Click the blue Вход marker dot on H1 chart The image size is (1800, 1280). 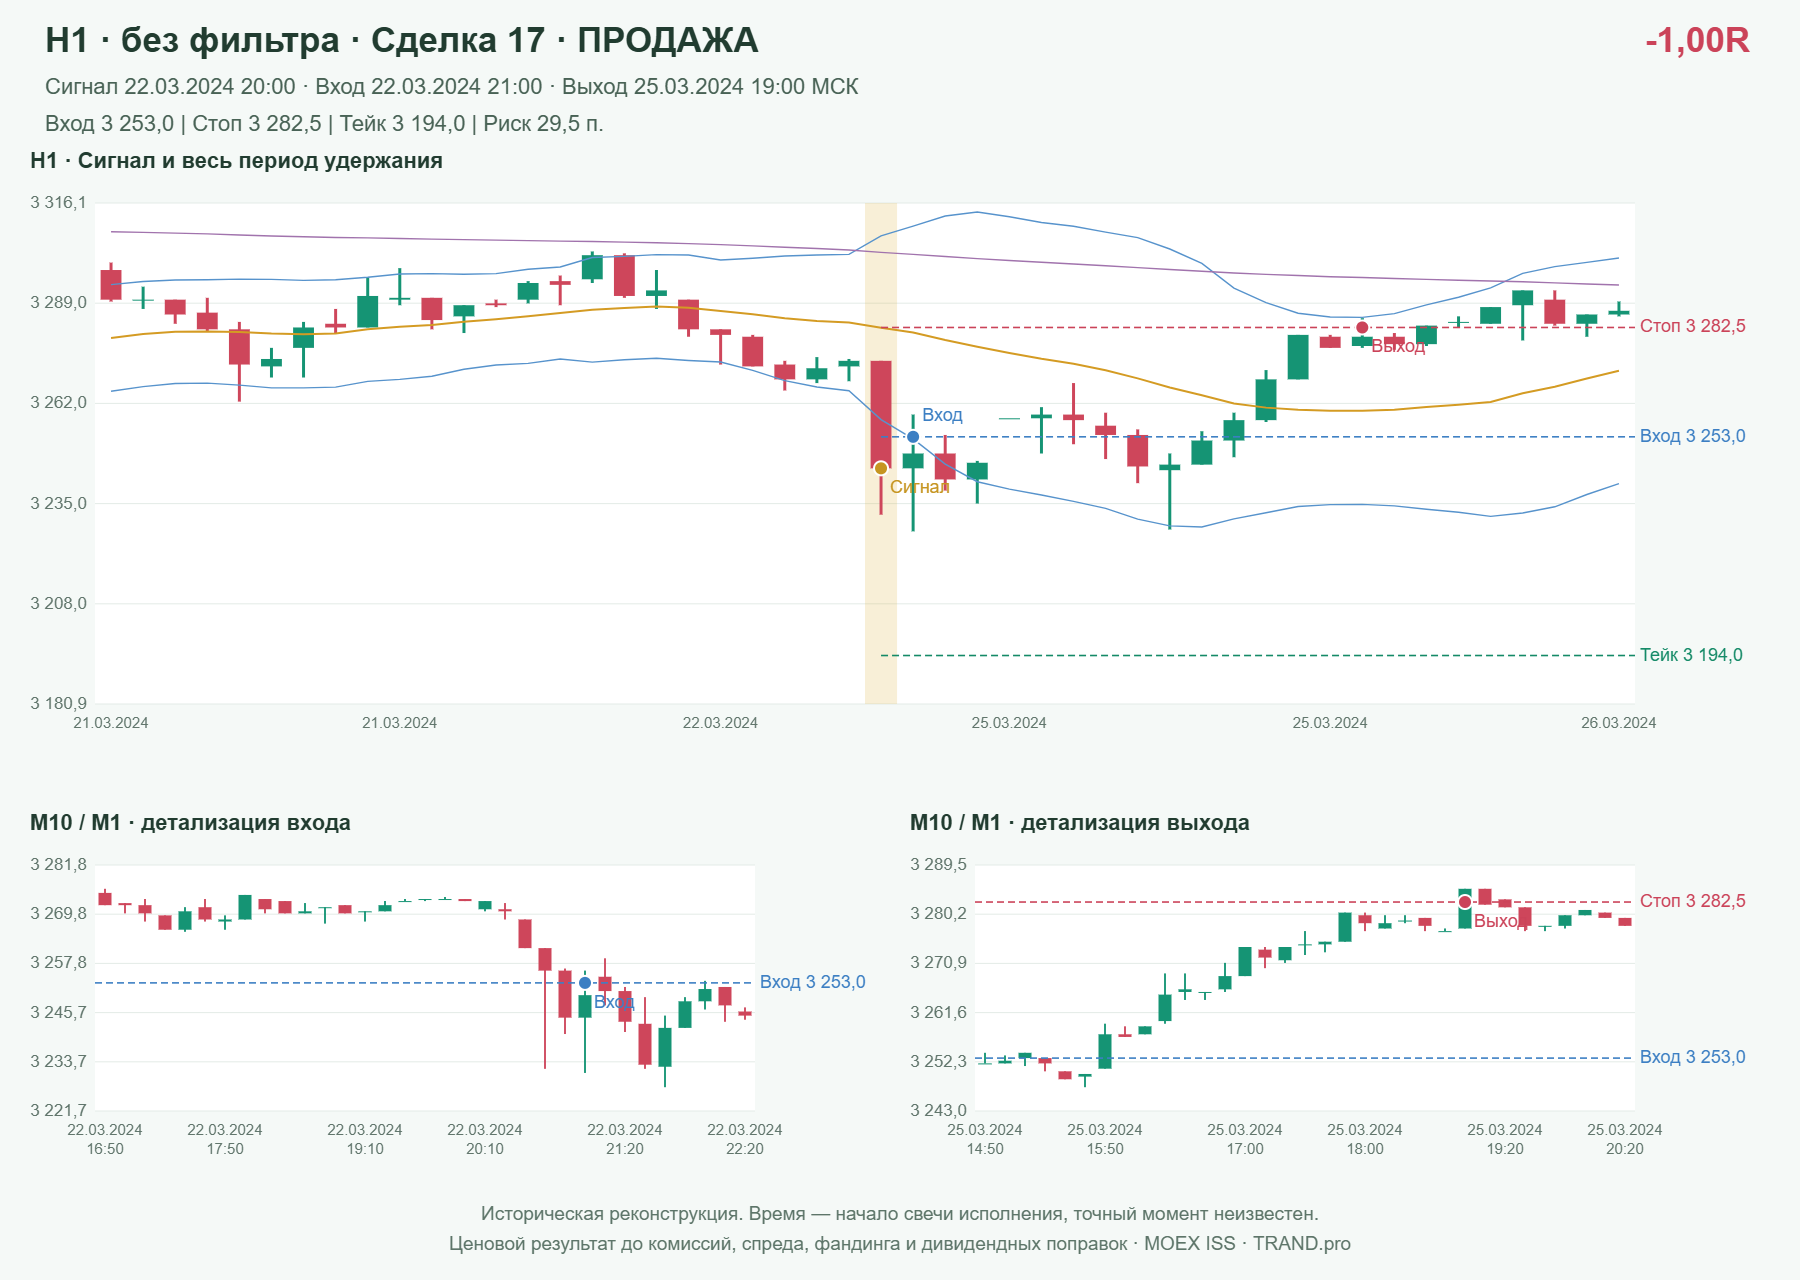[x=913, y=437]
